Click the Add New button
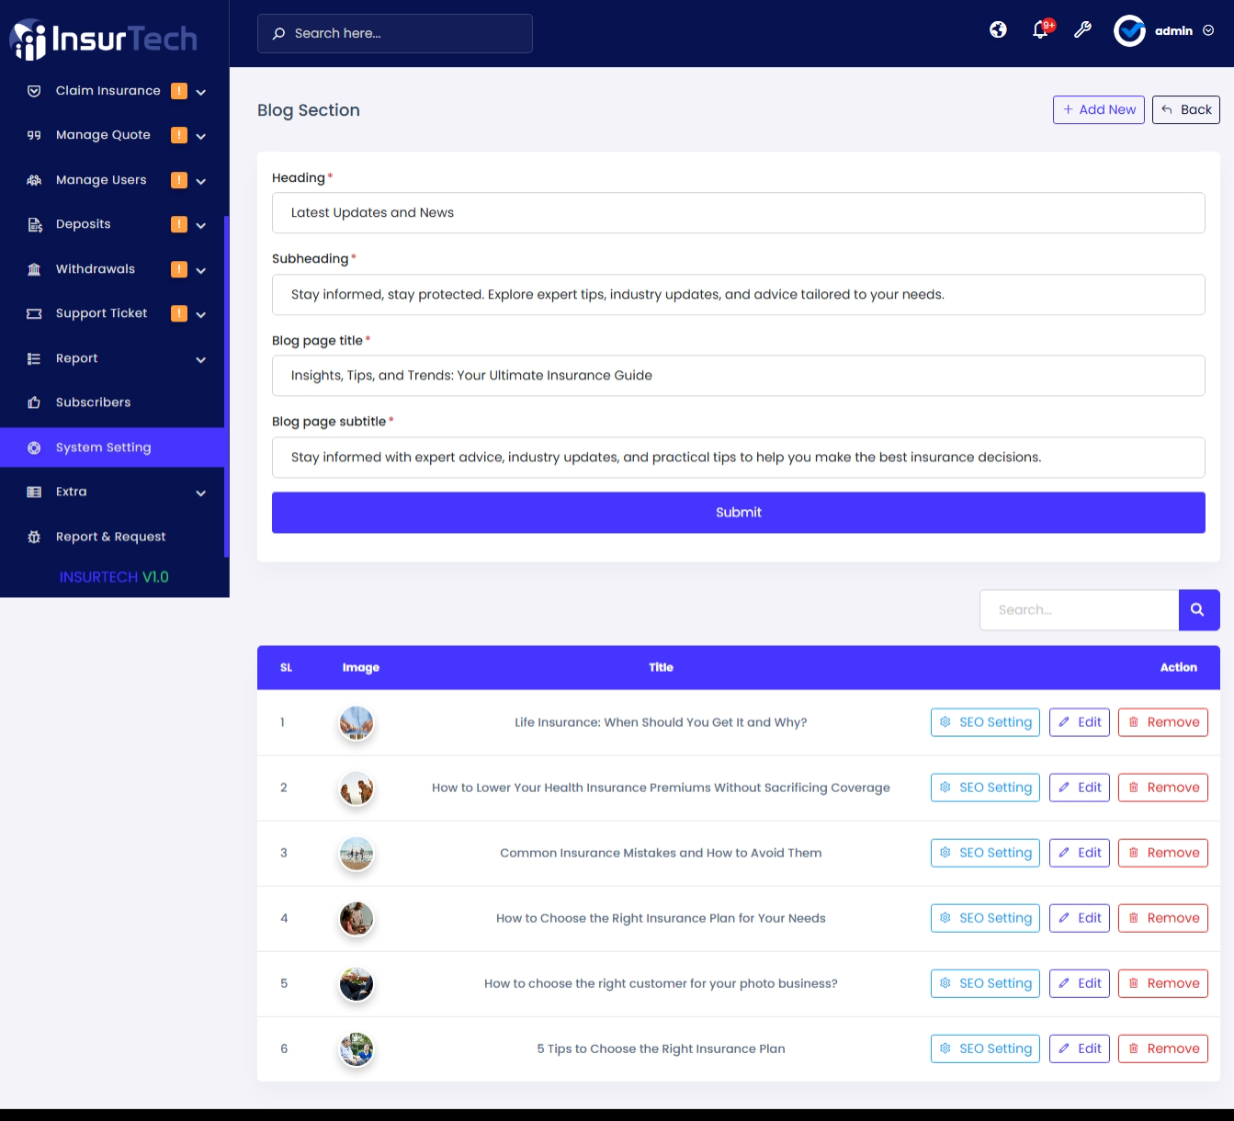This screenshot has height=1121, width=1234. (x=1098, y=110)
